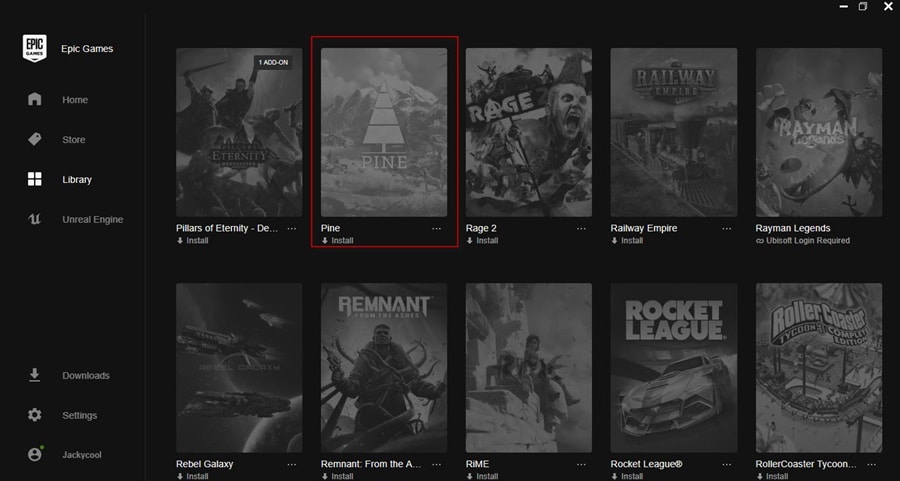This screenshot has height=481, width=900.
Task: Click the Pine game cover art
Action: coord(384,132)
